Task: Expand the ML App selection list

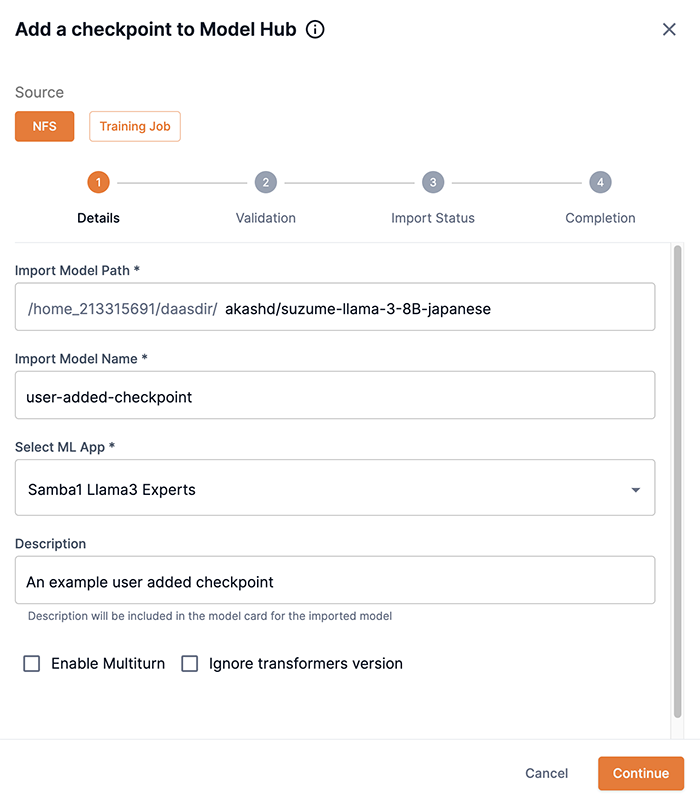Action: coord(335,487)
